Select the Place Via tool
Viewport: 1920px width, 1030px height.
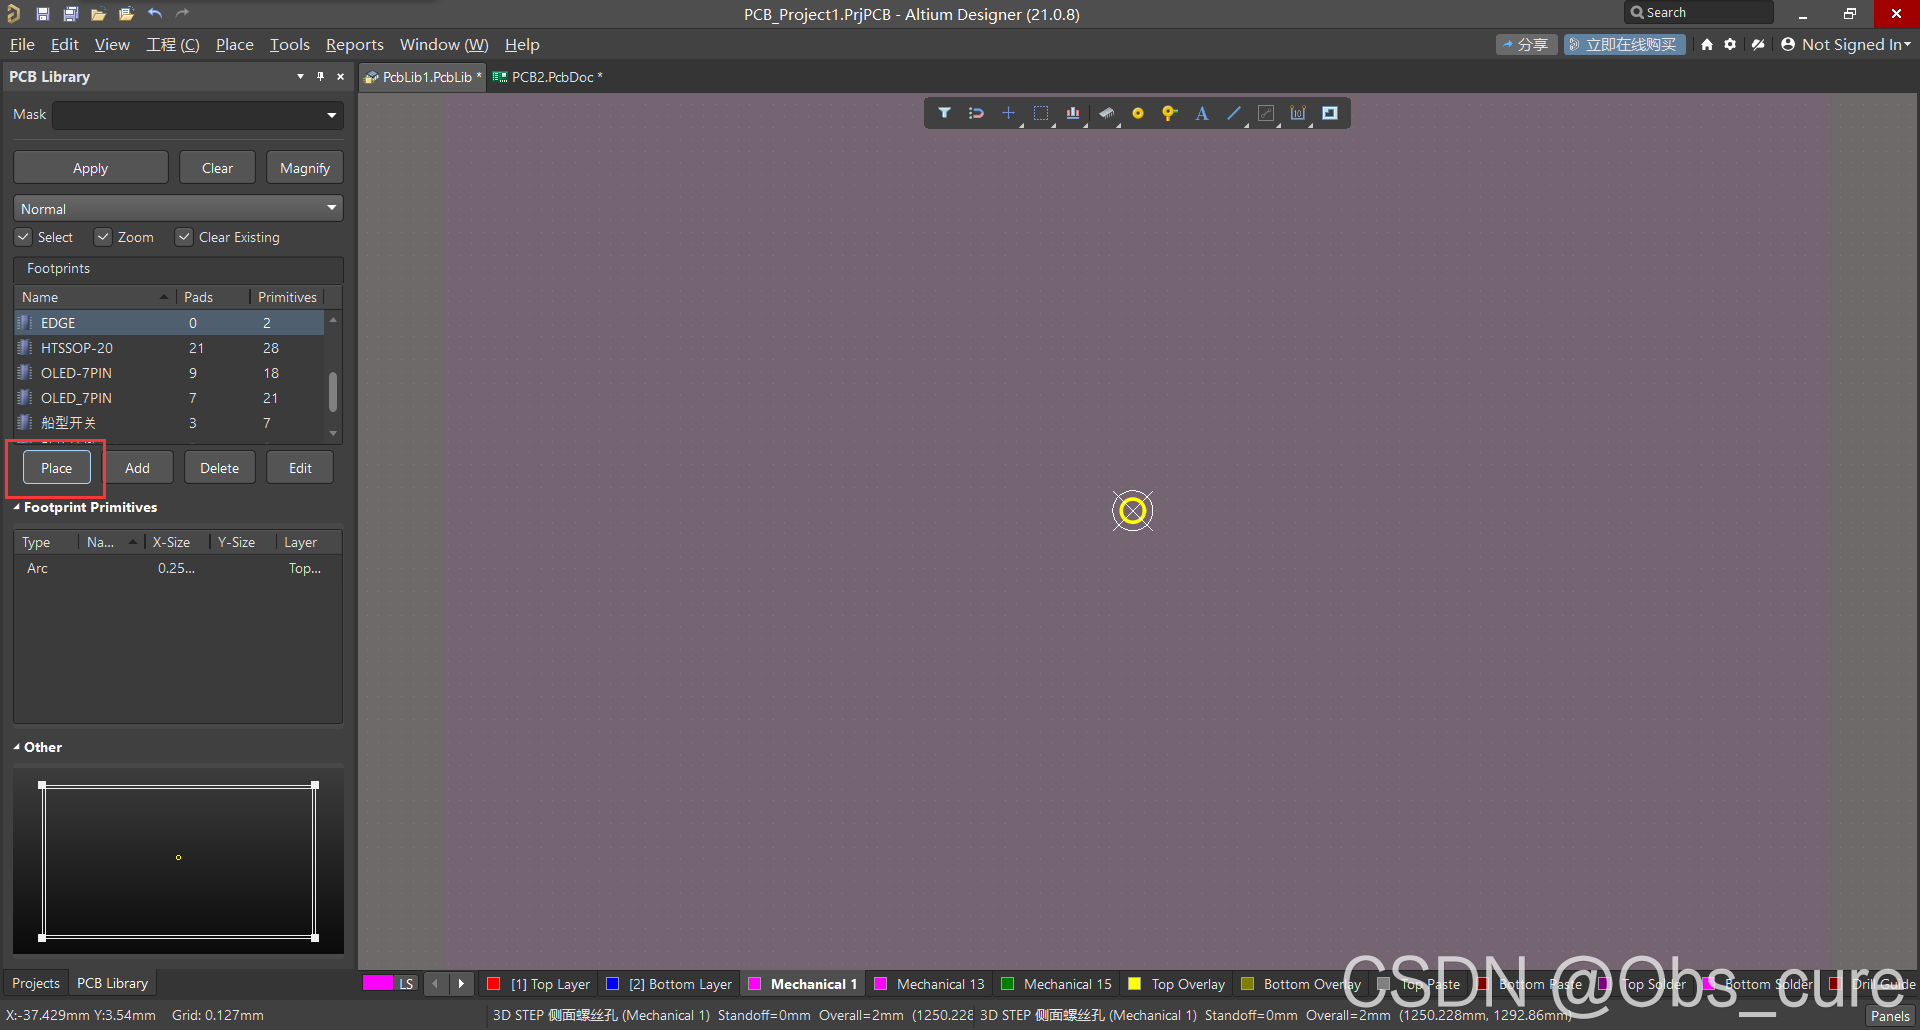pos(1169,113)
